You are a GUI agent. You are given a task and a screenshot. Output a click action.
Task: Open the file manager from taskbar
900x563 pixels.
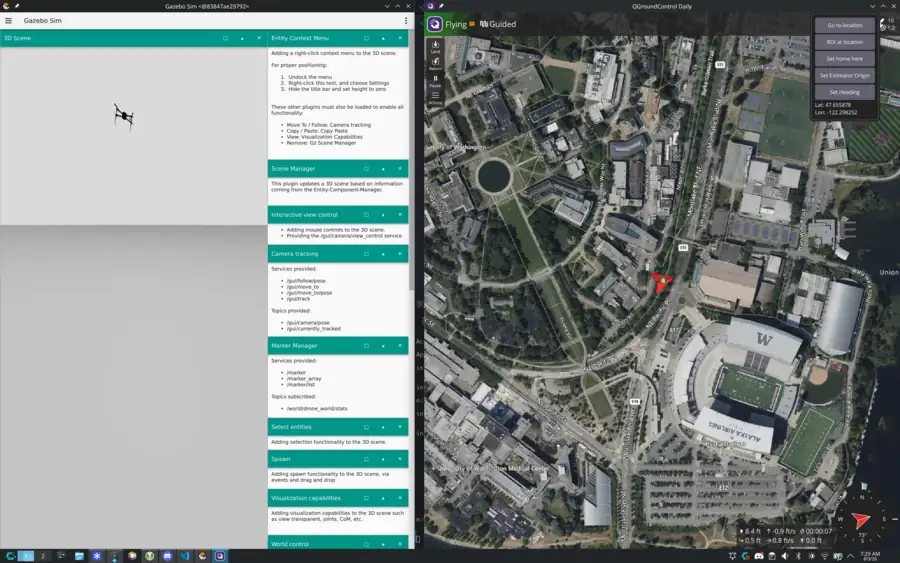79,556
